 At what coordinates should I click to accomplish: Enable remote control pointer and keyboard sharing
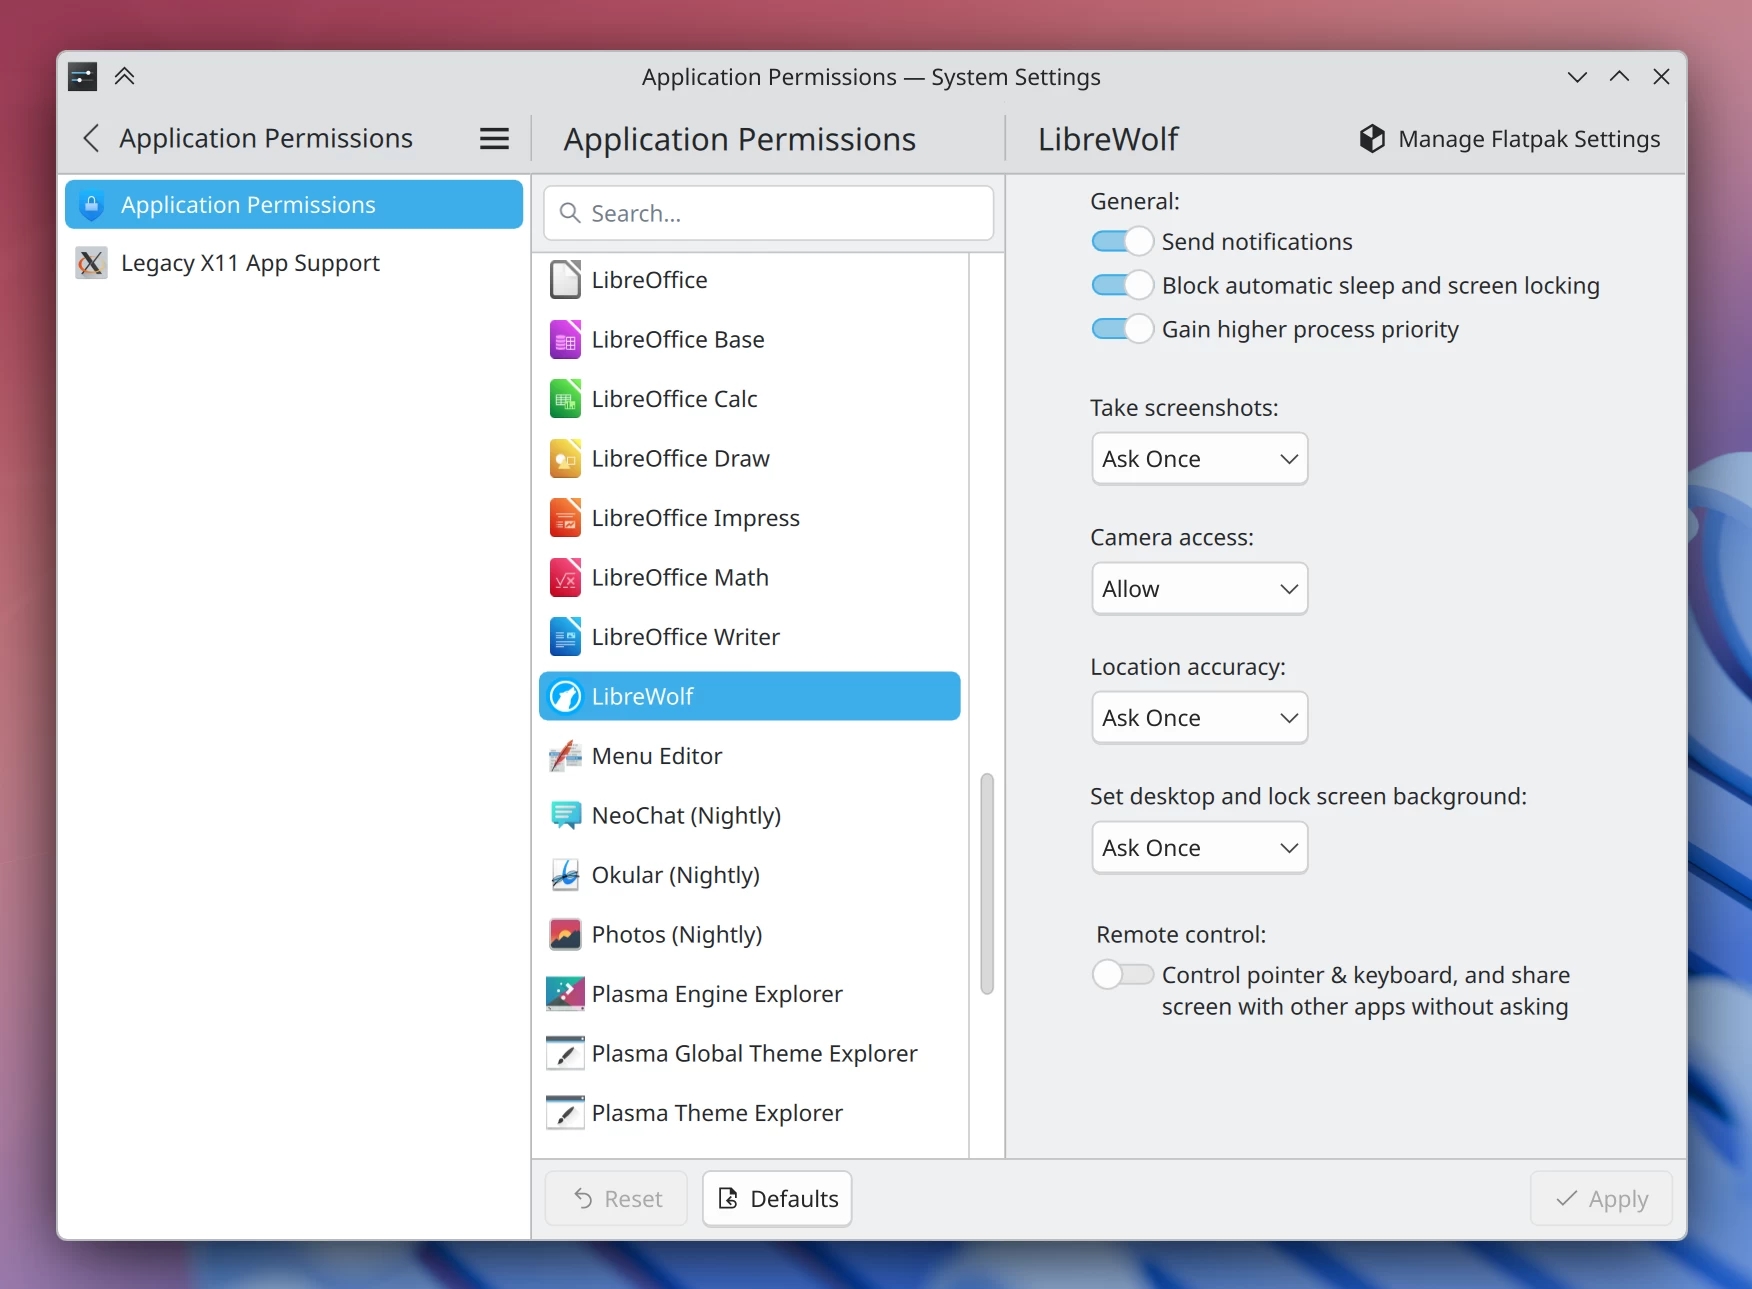[x=1121, y=974]
